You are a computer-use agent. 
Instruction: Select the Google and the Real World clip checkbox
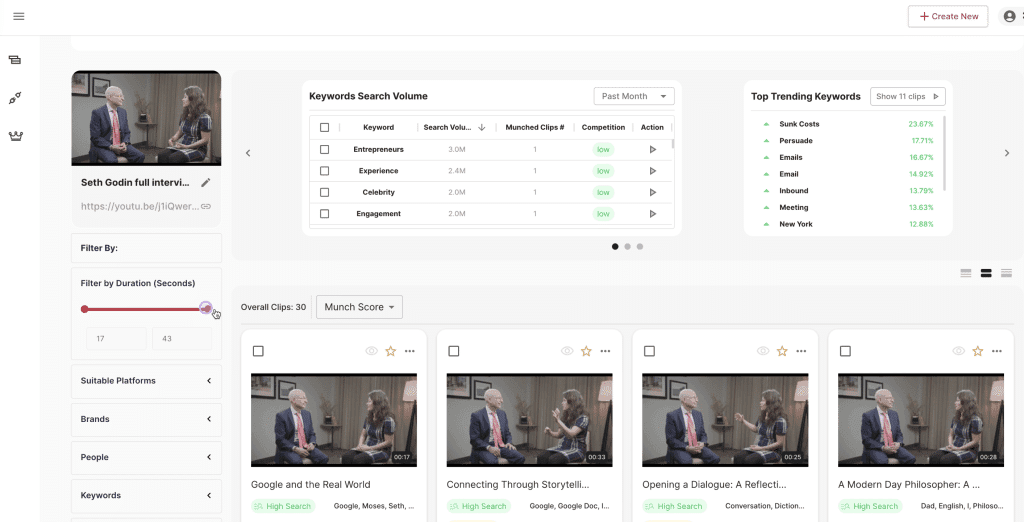(259, 351)
